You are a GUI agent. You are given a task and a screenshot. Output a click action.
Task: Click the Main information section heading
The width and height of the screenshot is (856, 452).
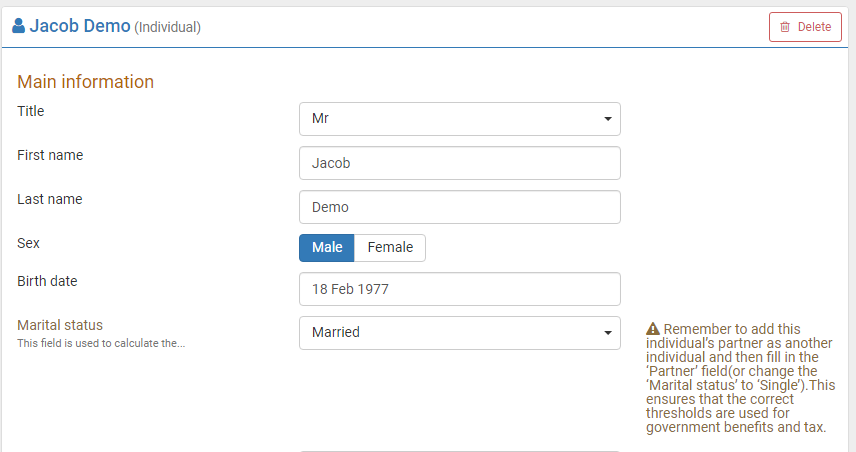pyautogui.click(x=86, y=82)
